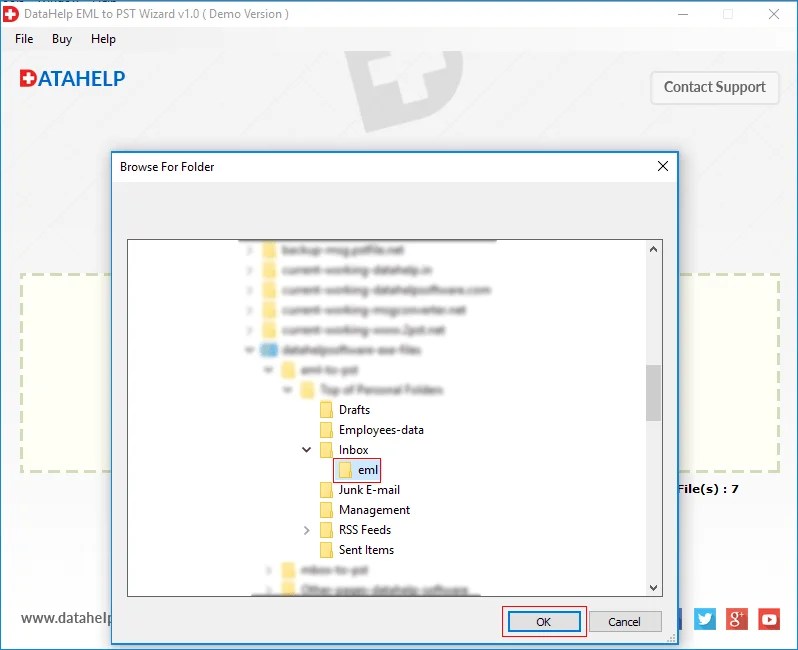Click the Contact Support button
Image resolution: width=798 pixels, height=650 pixels.
click(715, 88)
